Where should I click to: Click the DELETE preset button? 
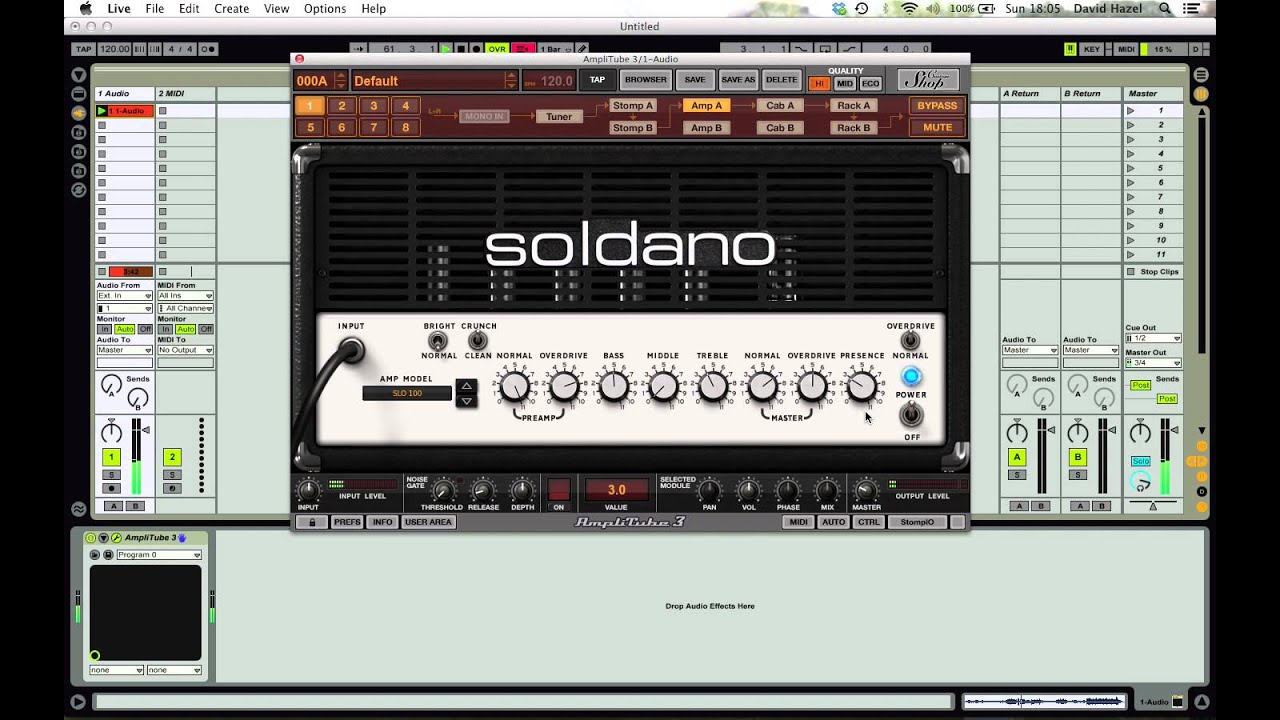781,80
